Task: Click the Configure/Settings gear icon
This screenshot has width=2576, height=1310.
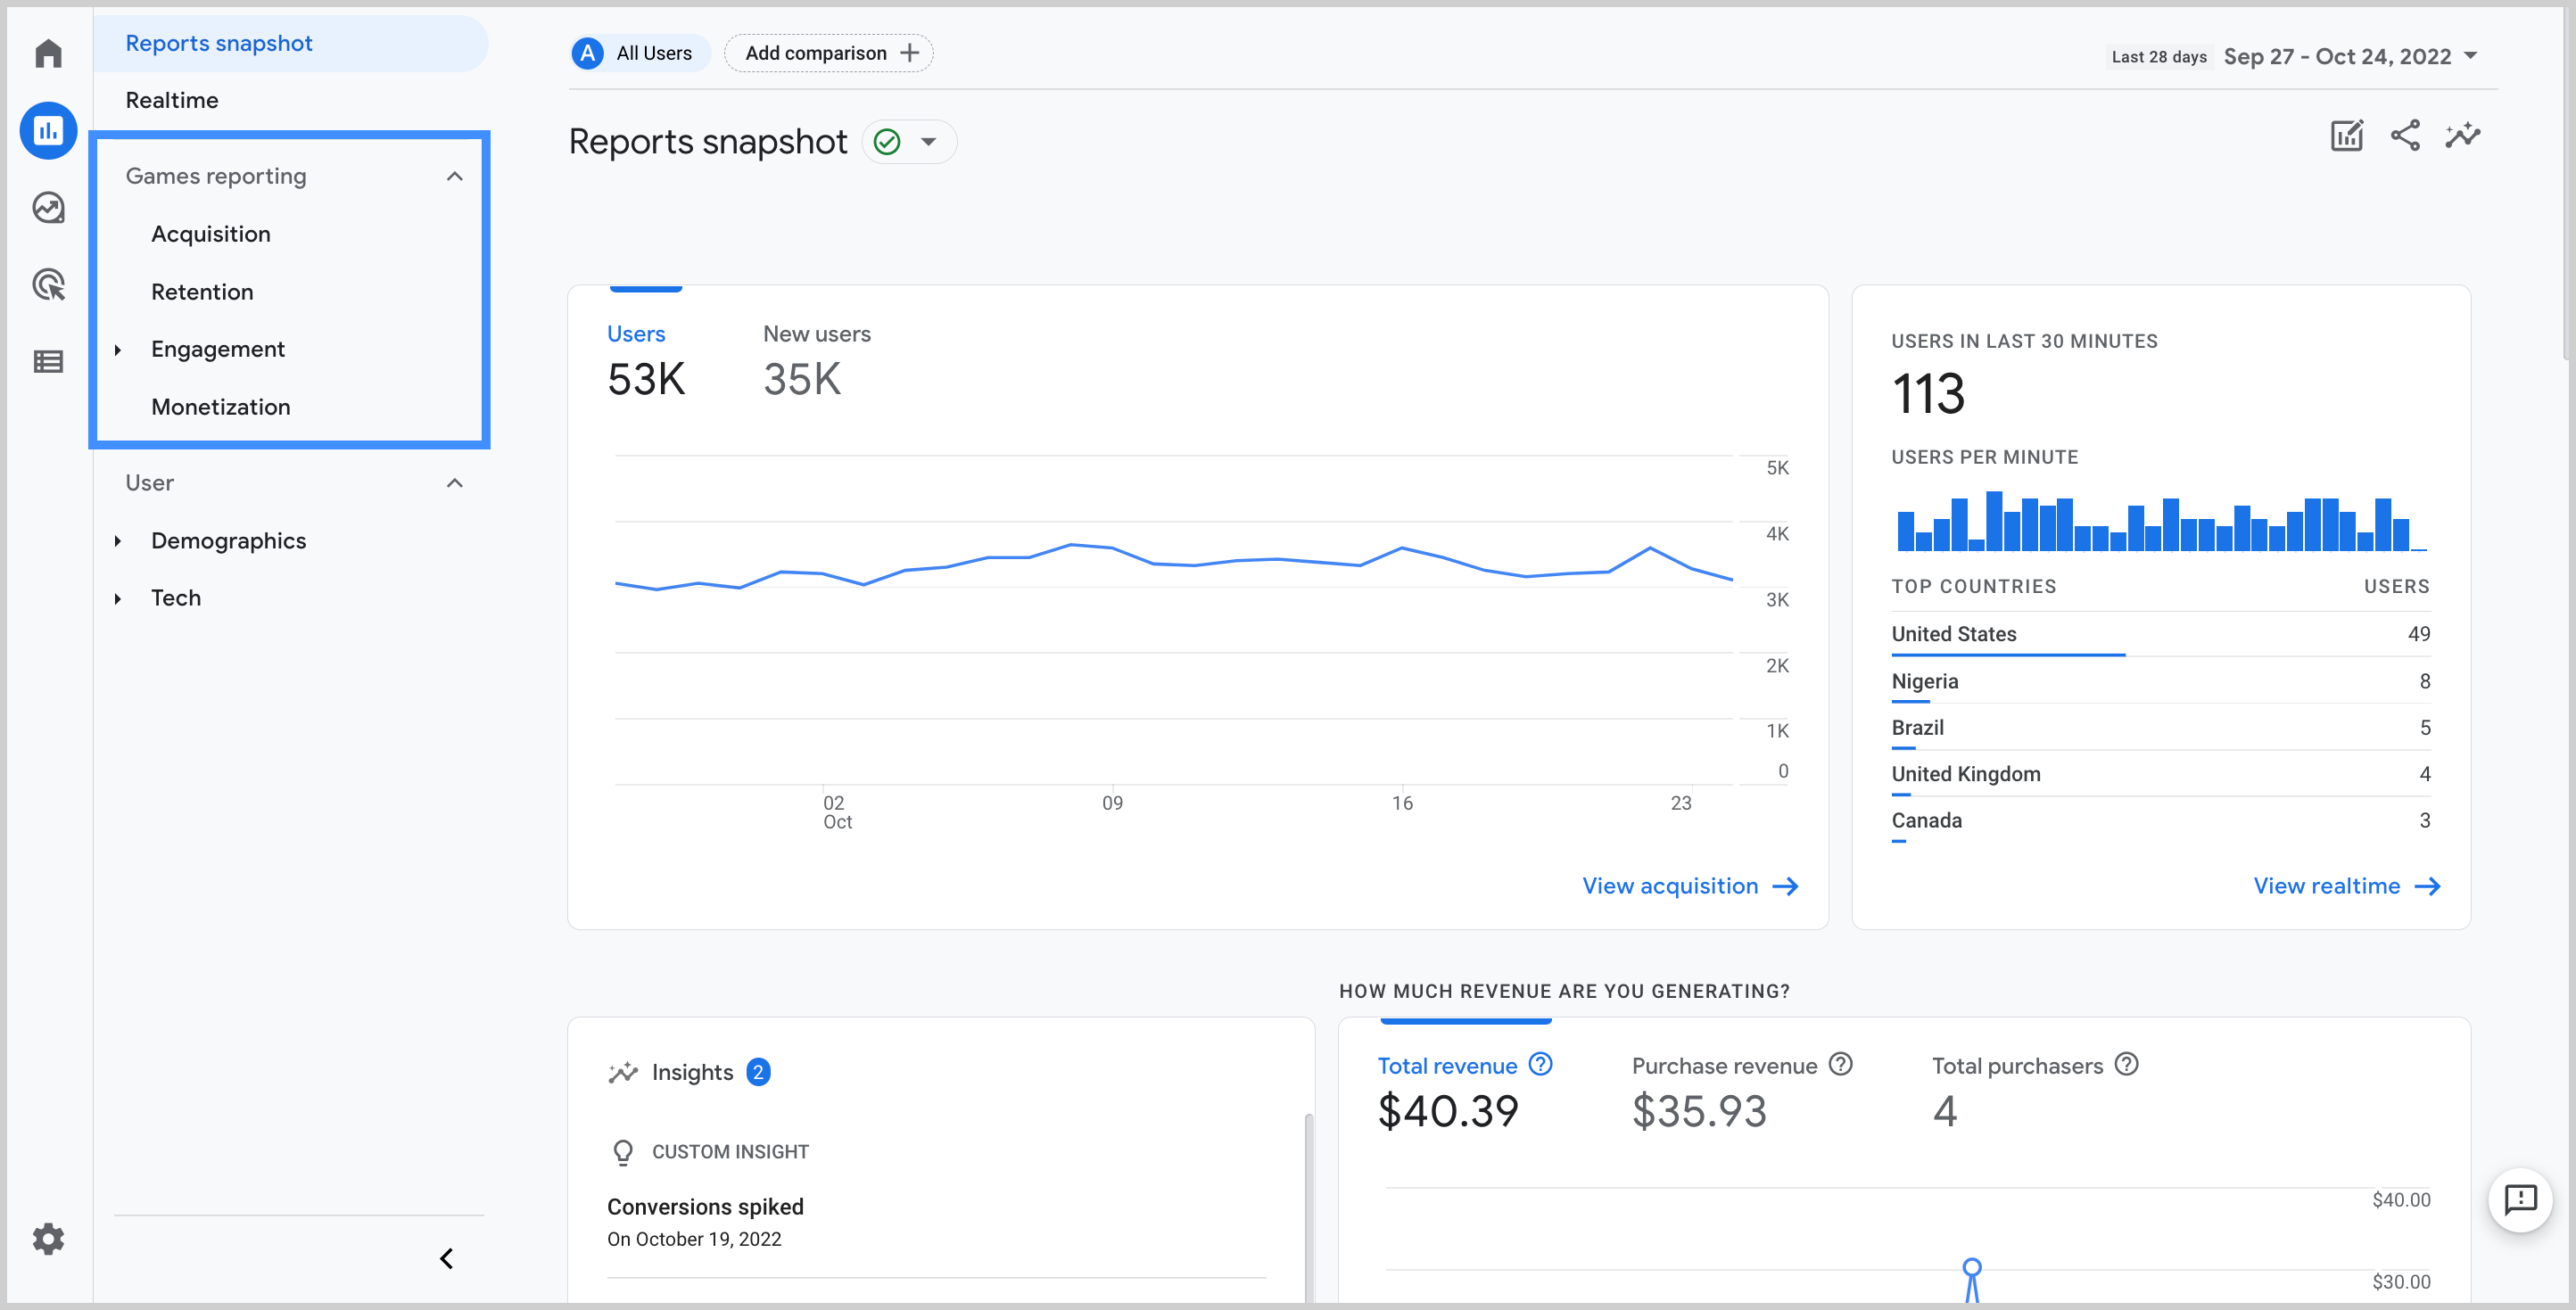Action: pyautogui.click(x=46, y=1237)
